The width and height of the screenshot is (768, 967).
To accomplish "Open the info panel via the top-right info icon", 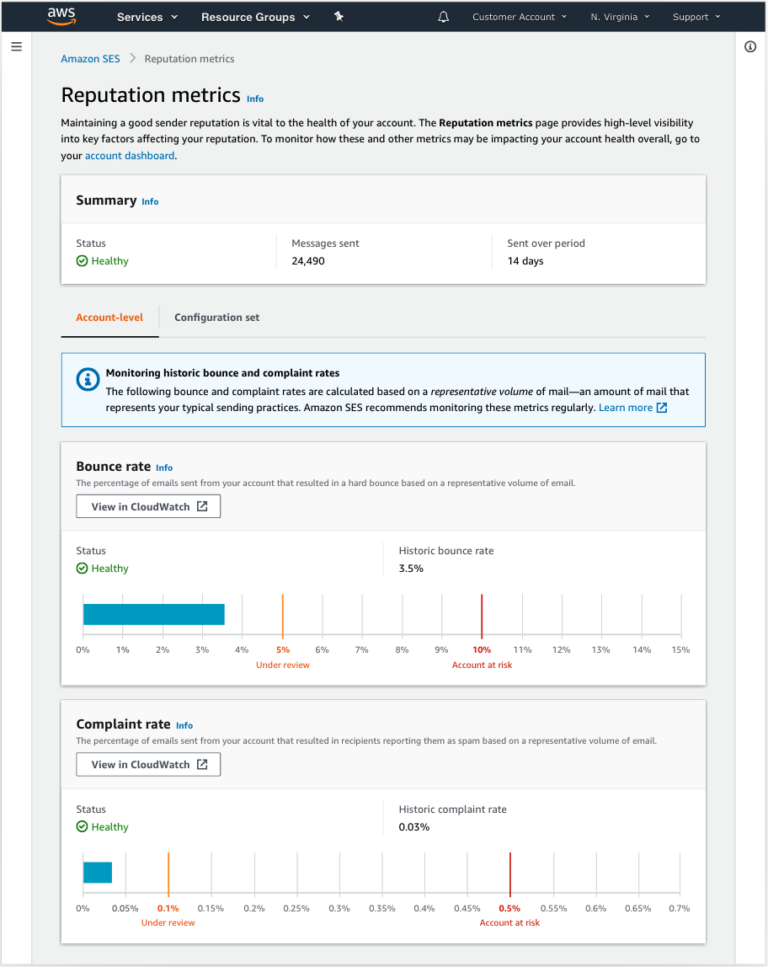I will (x=750, y=47).
